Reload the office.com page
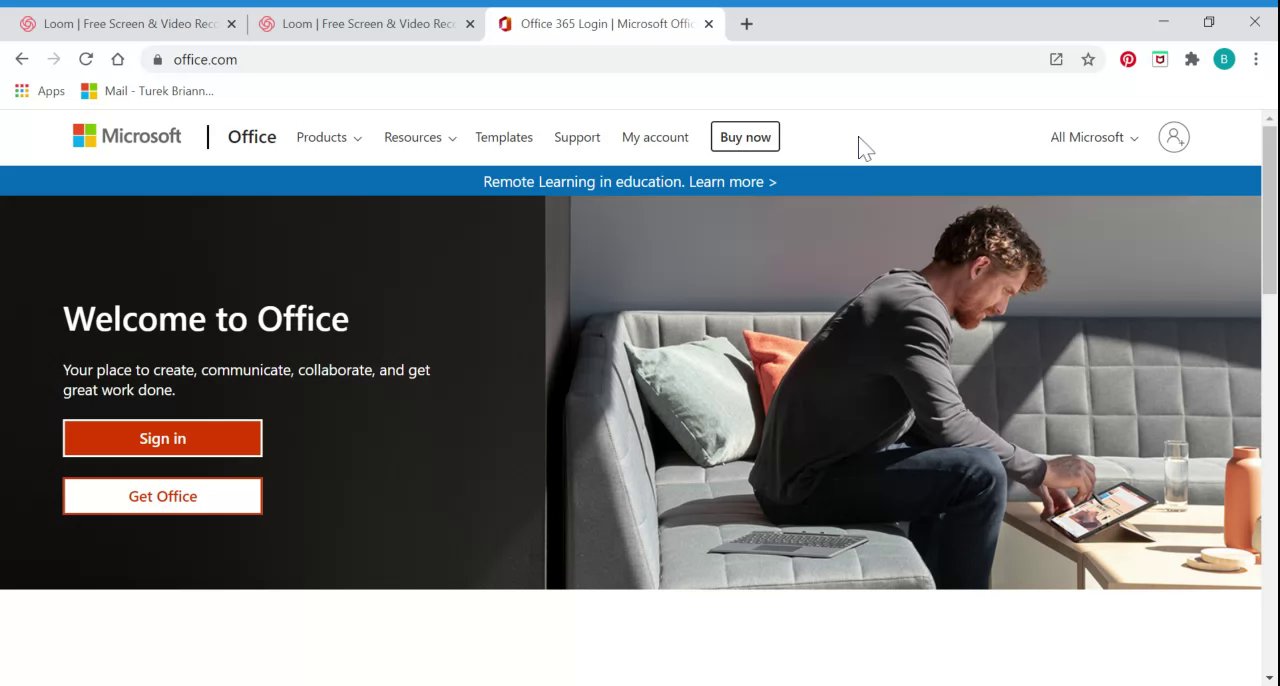Viewport: 1280px width, 686px height. pyautogui.click(x=86, y=59)
